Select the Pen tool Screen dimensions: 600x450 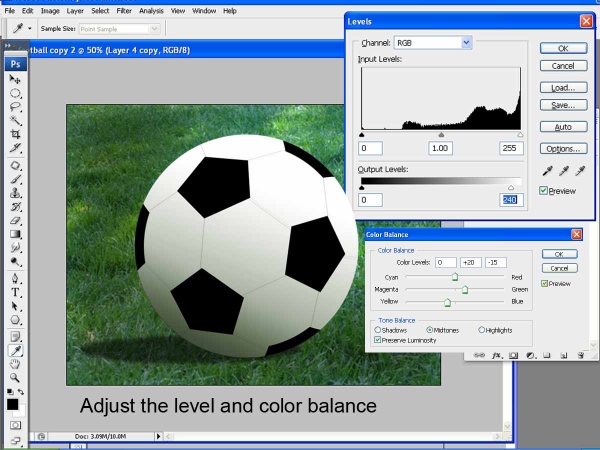click(15, 278)
